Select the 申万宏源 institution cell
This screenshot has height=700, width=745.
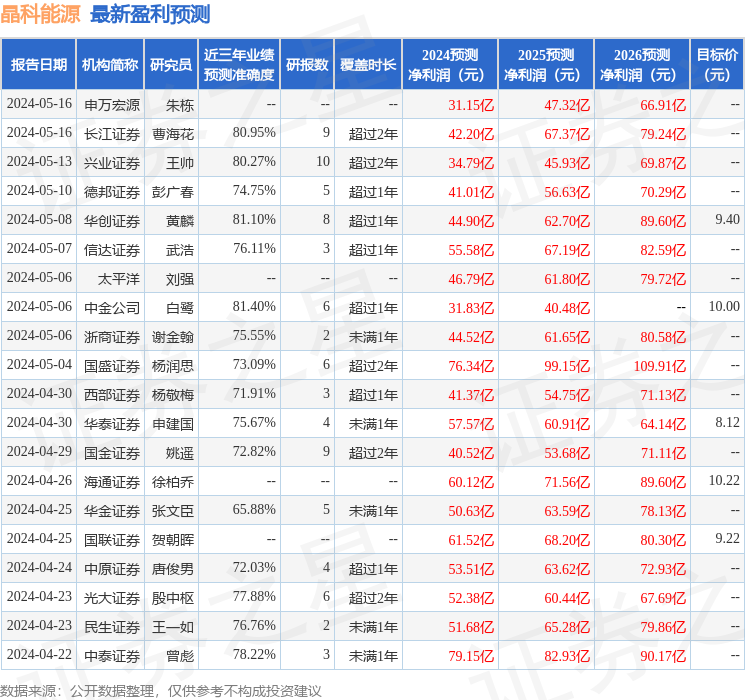coord(112,105)
